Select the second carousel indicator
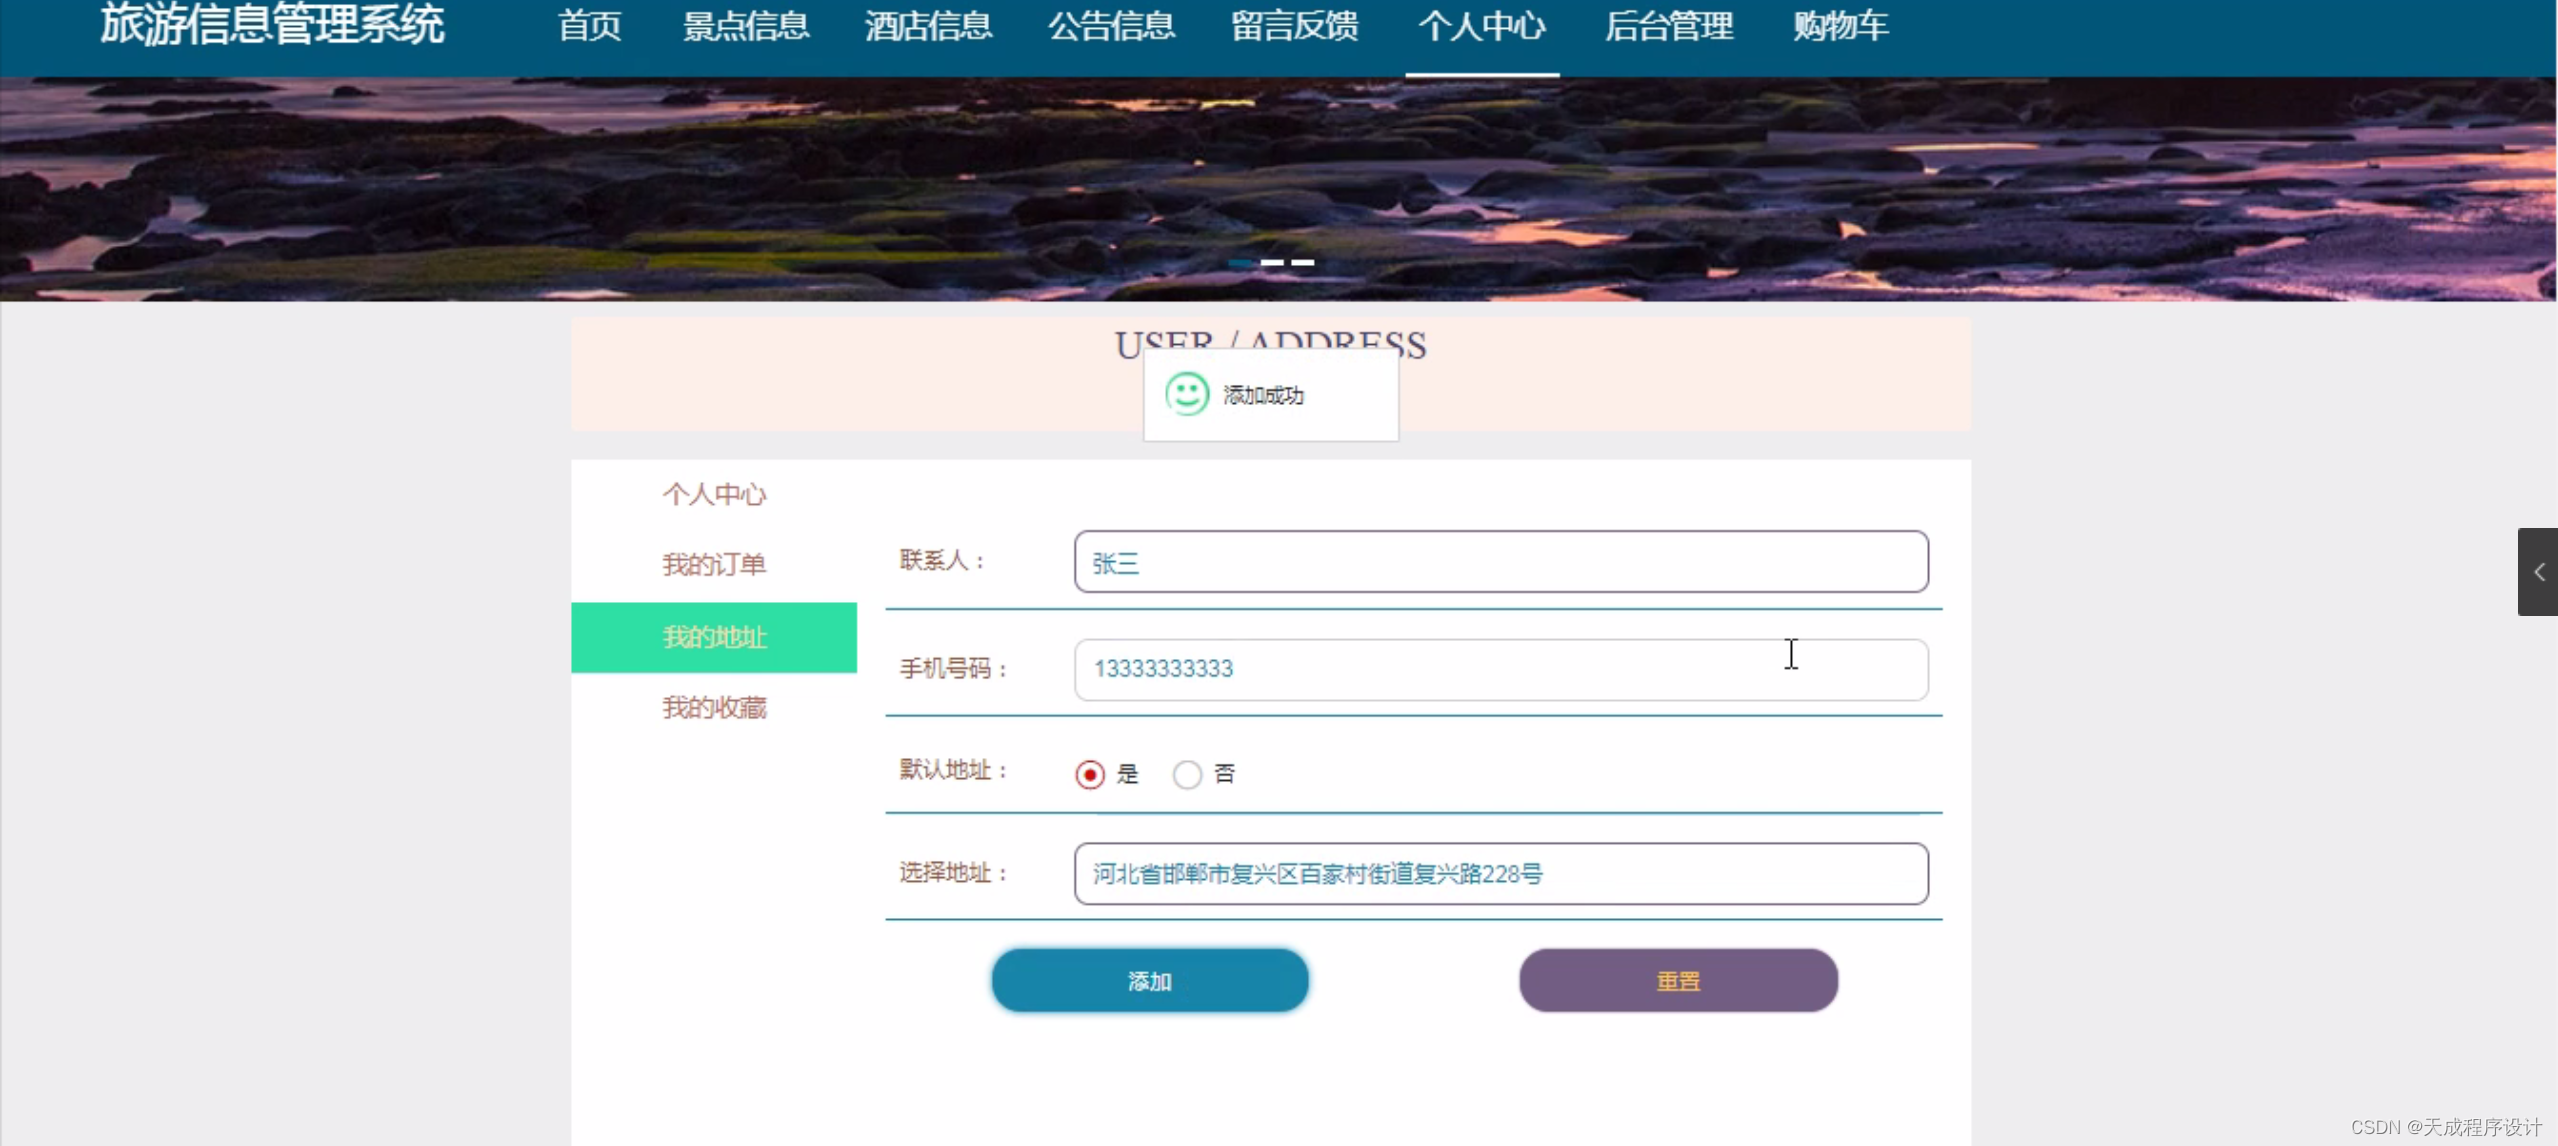This screenshot has height=1146, width=2558. [1273, 262]
